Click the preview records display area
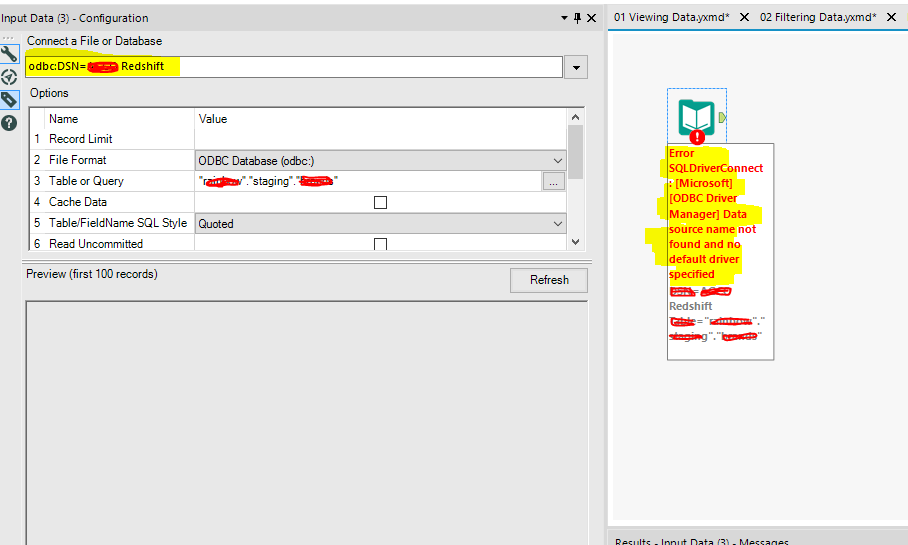The height and width of the screenshot is (545, 908). tap(306, 423)
